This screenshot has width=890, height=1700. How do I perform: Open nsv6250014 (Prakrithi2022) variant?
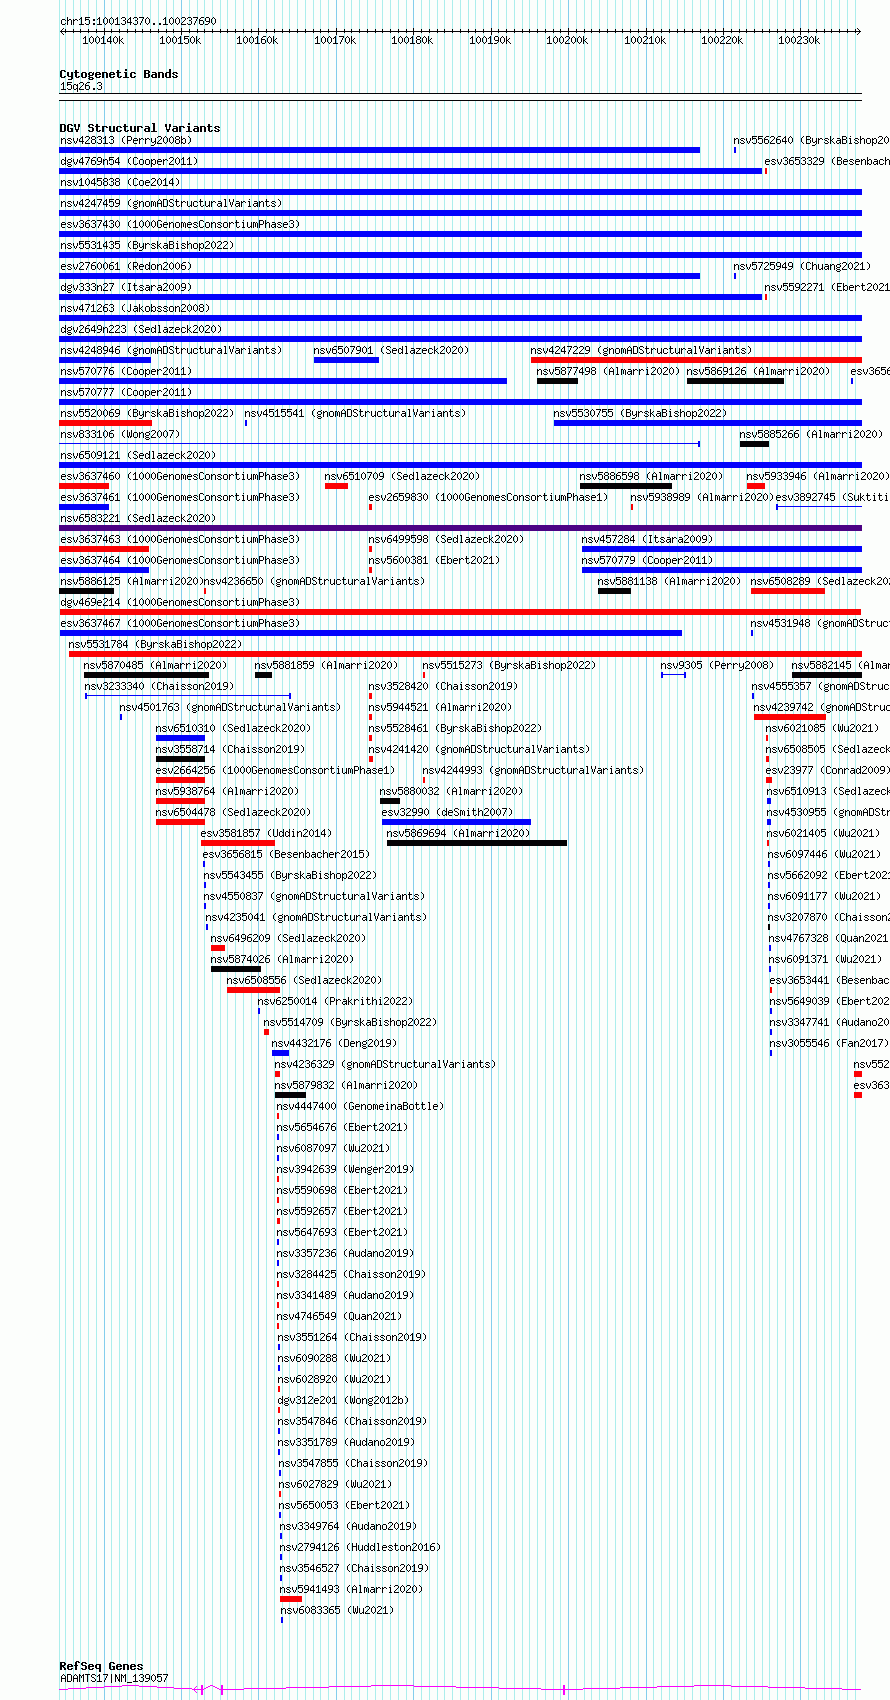point(335,1002)
